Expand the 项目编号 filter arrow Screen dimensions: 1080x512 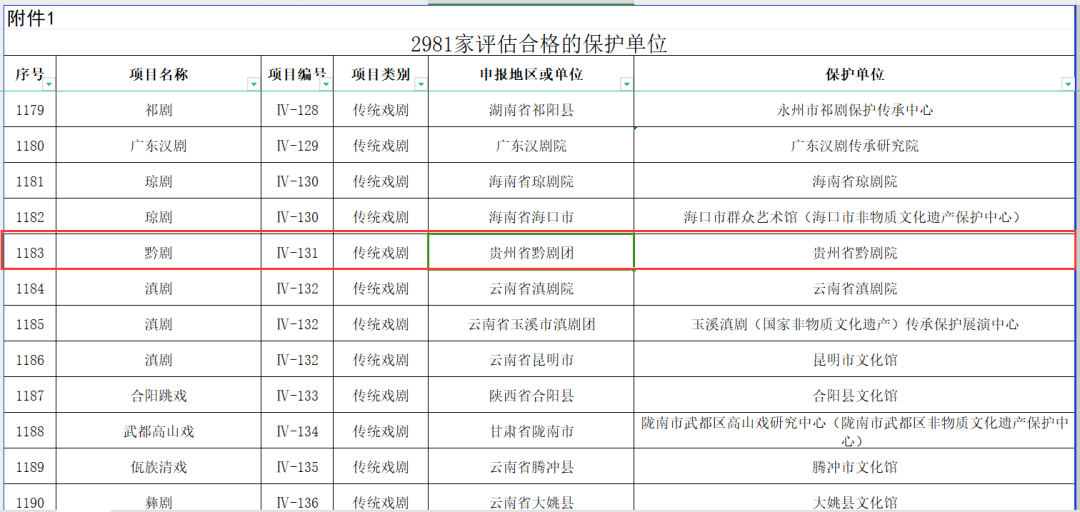pos(326,85)
